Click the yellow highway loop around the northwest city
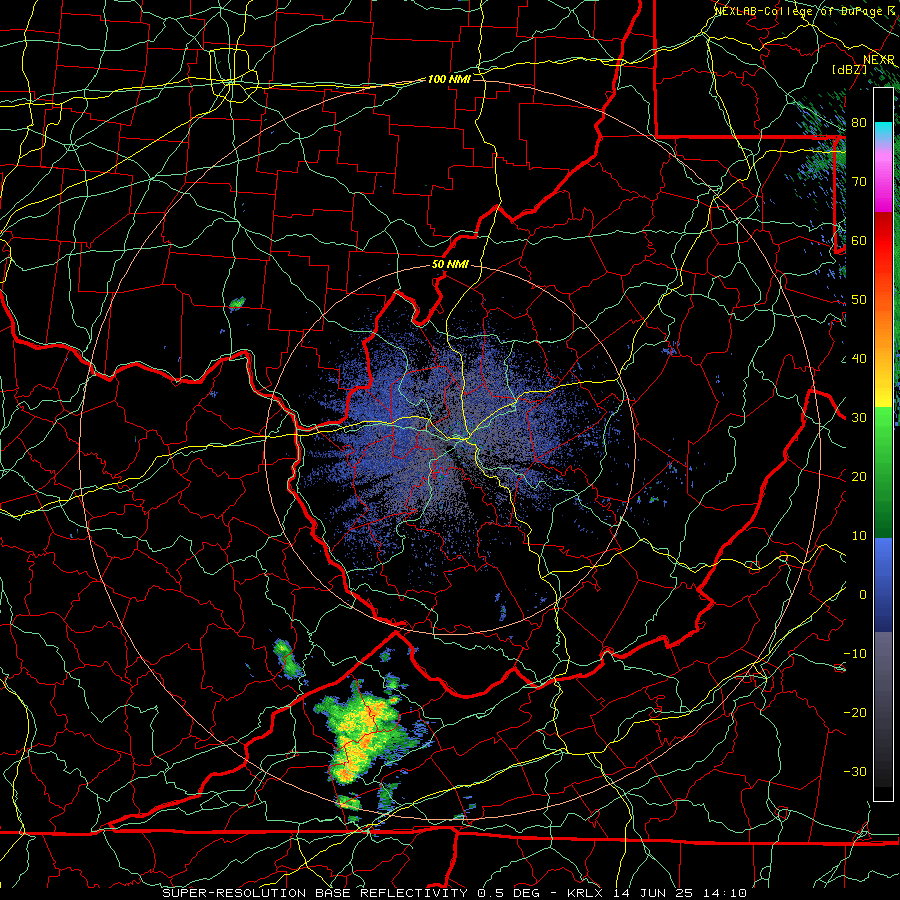 pos(232,76)
